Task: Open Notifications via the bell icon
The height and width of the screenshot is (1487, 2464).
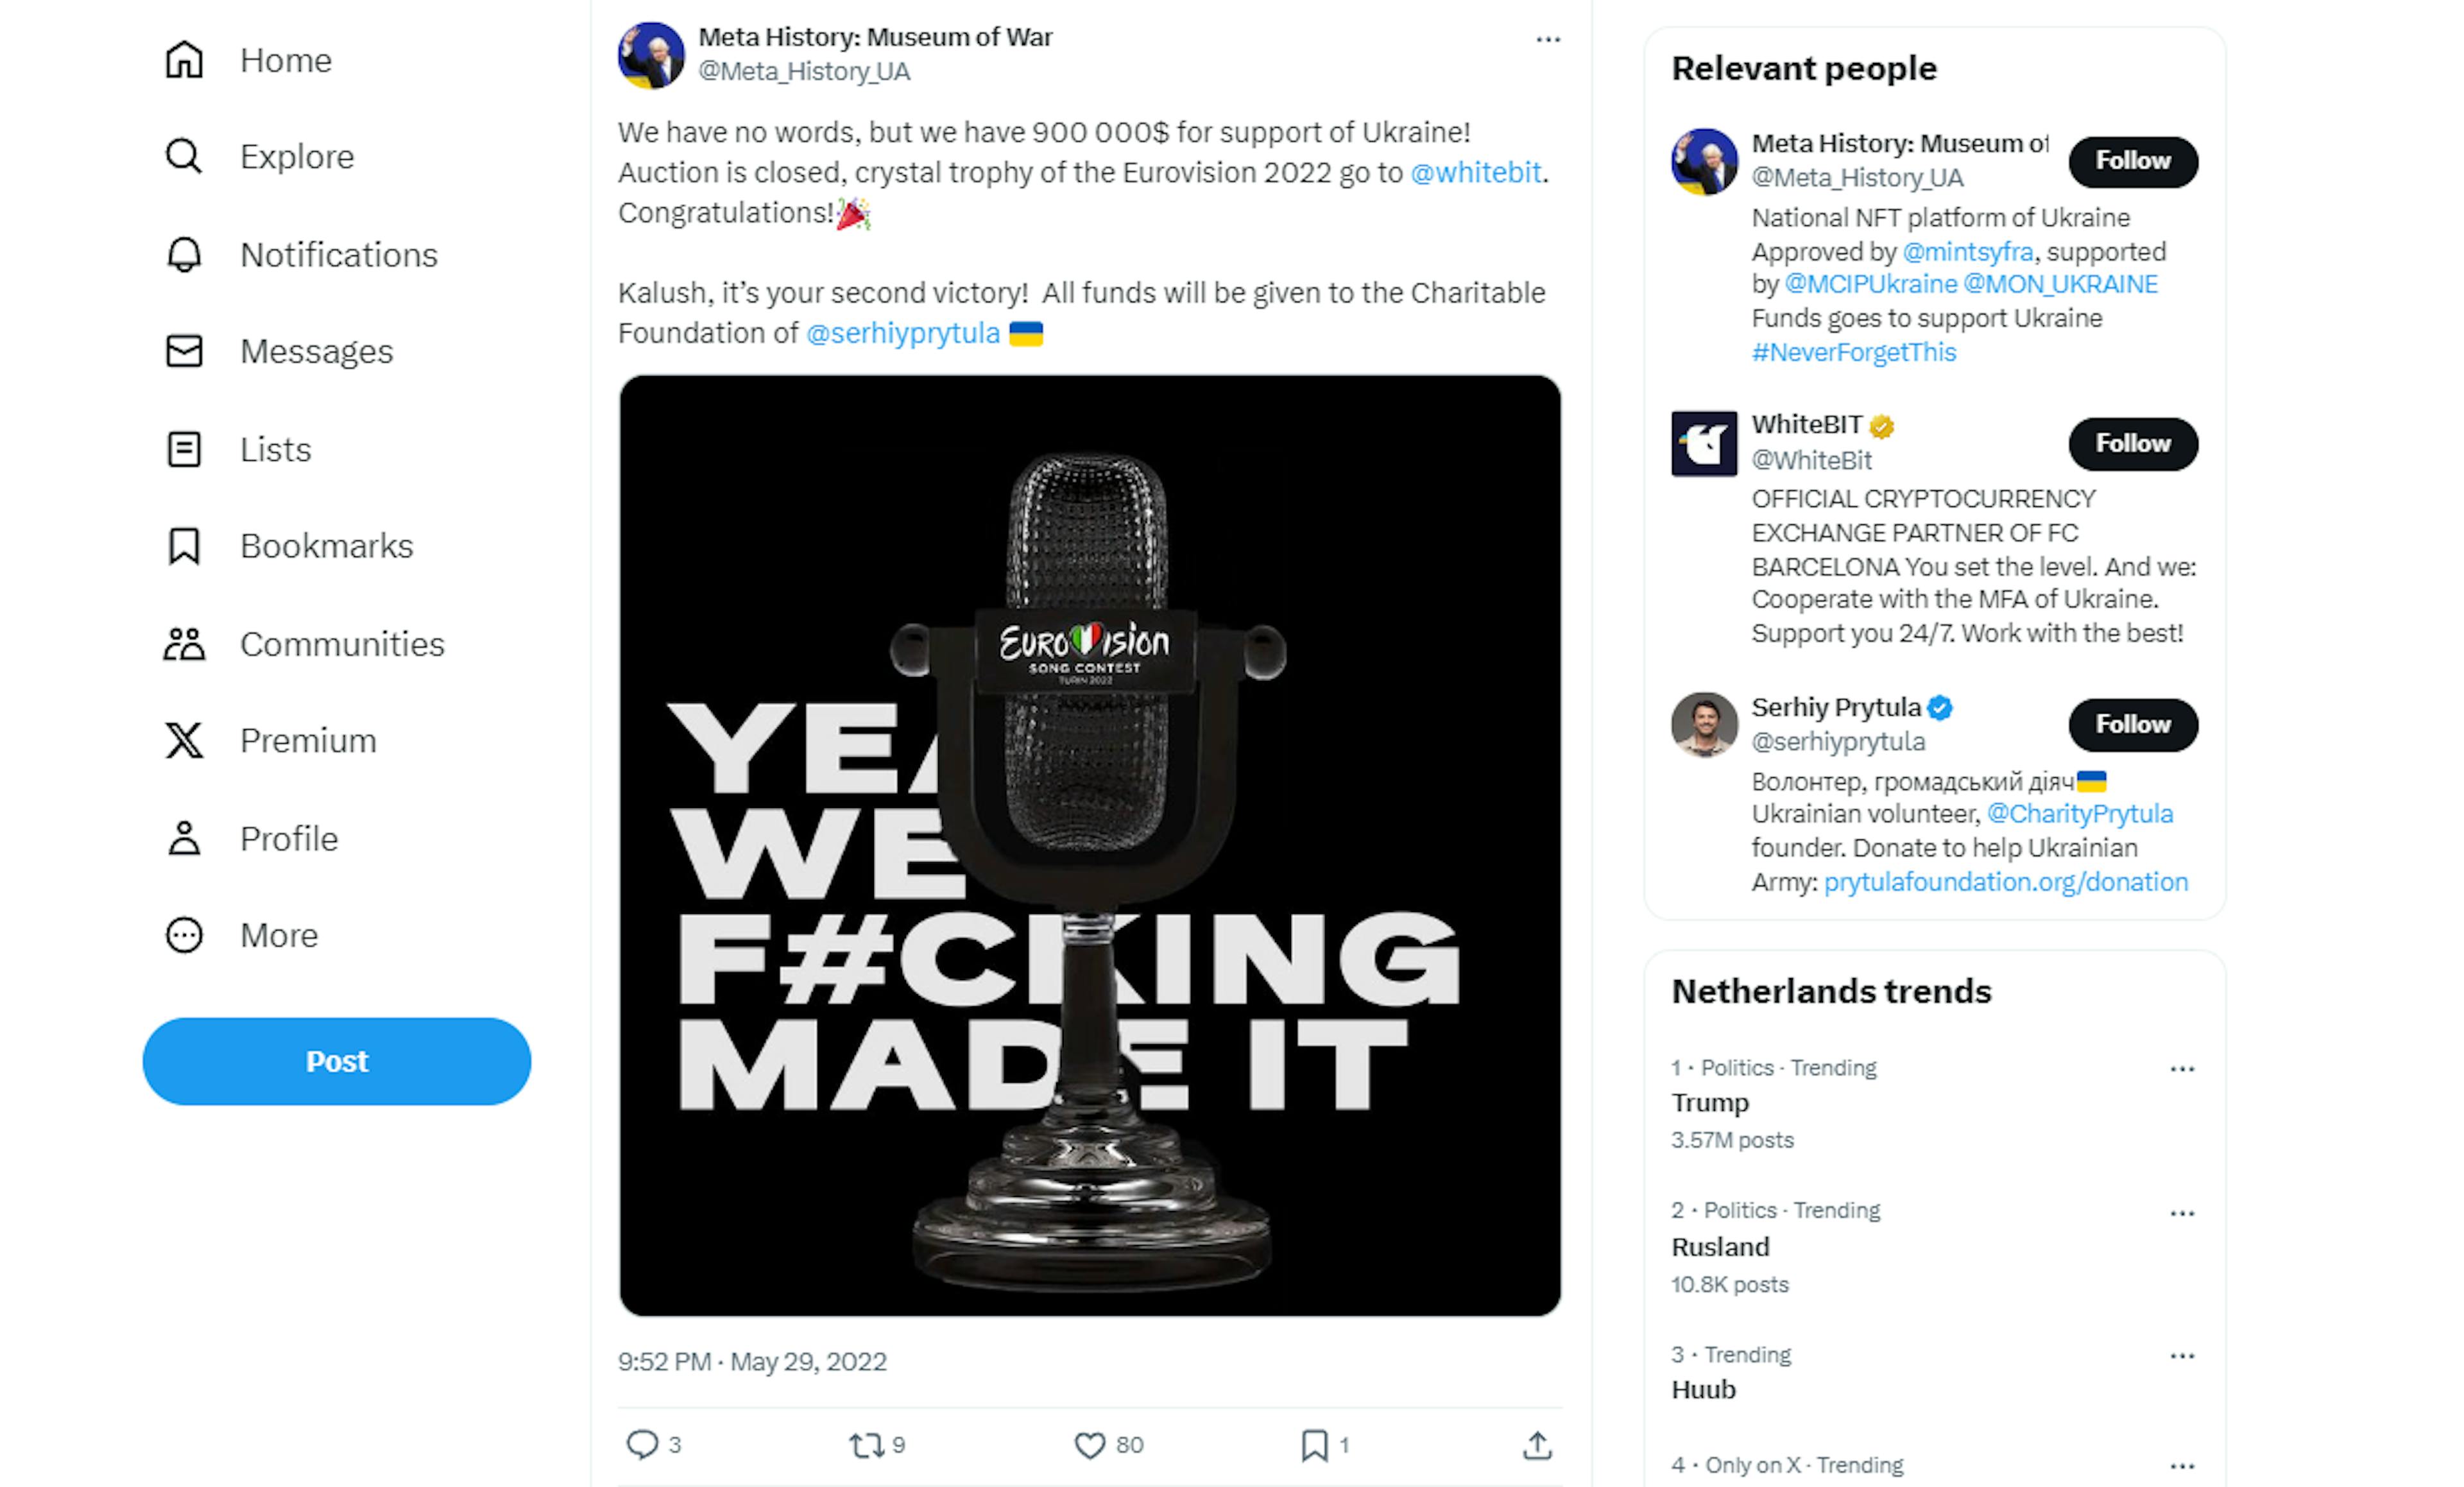Action: click(x=184, y=254)
